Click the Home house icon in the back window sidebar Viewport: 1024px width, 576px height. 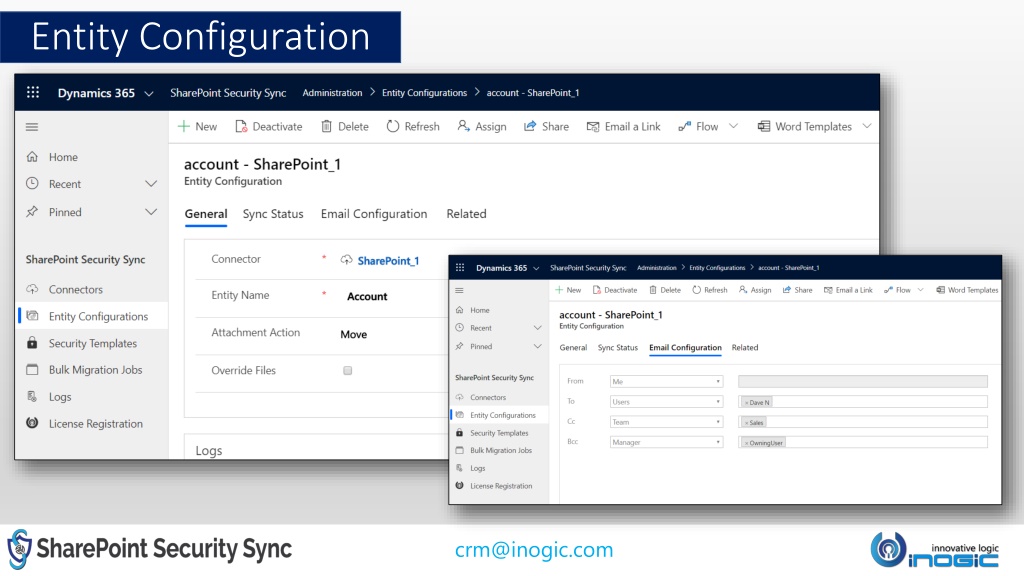point(32,157)
